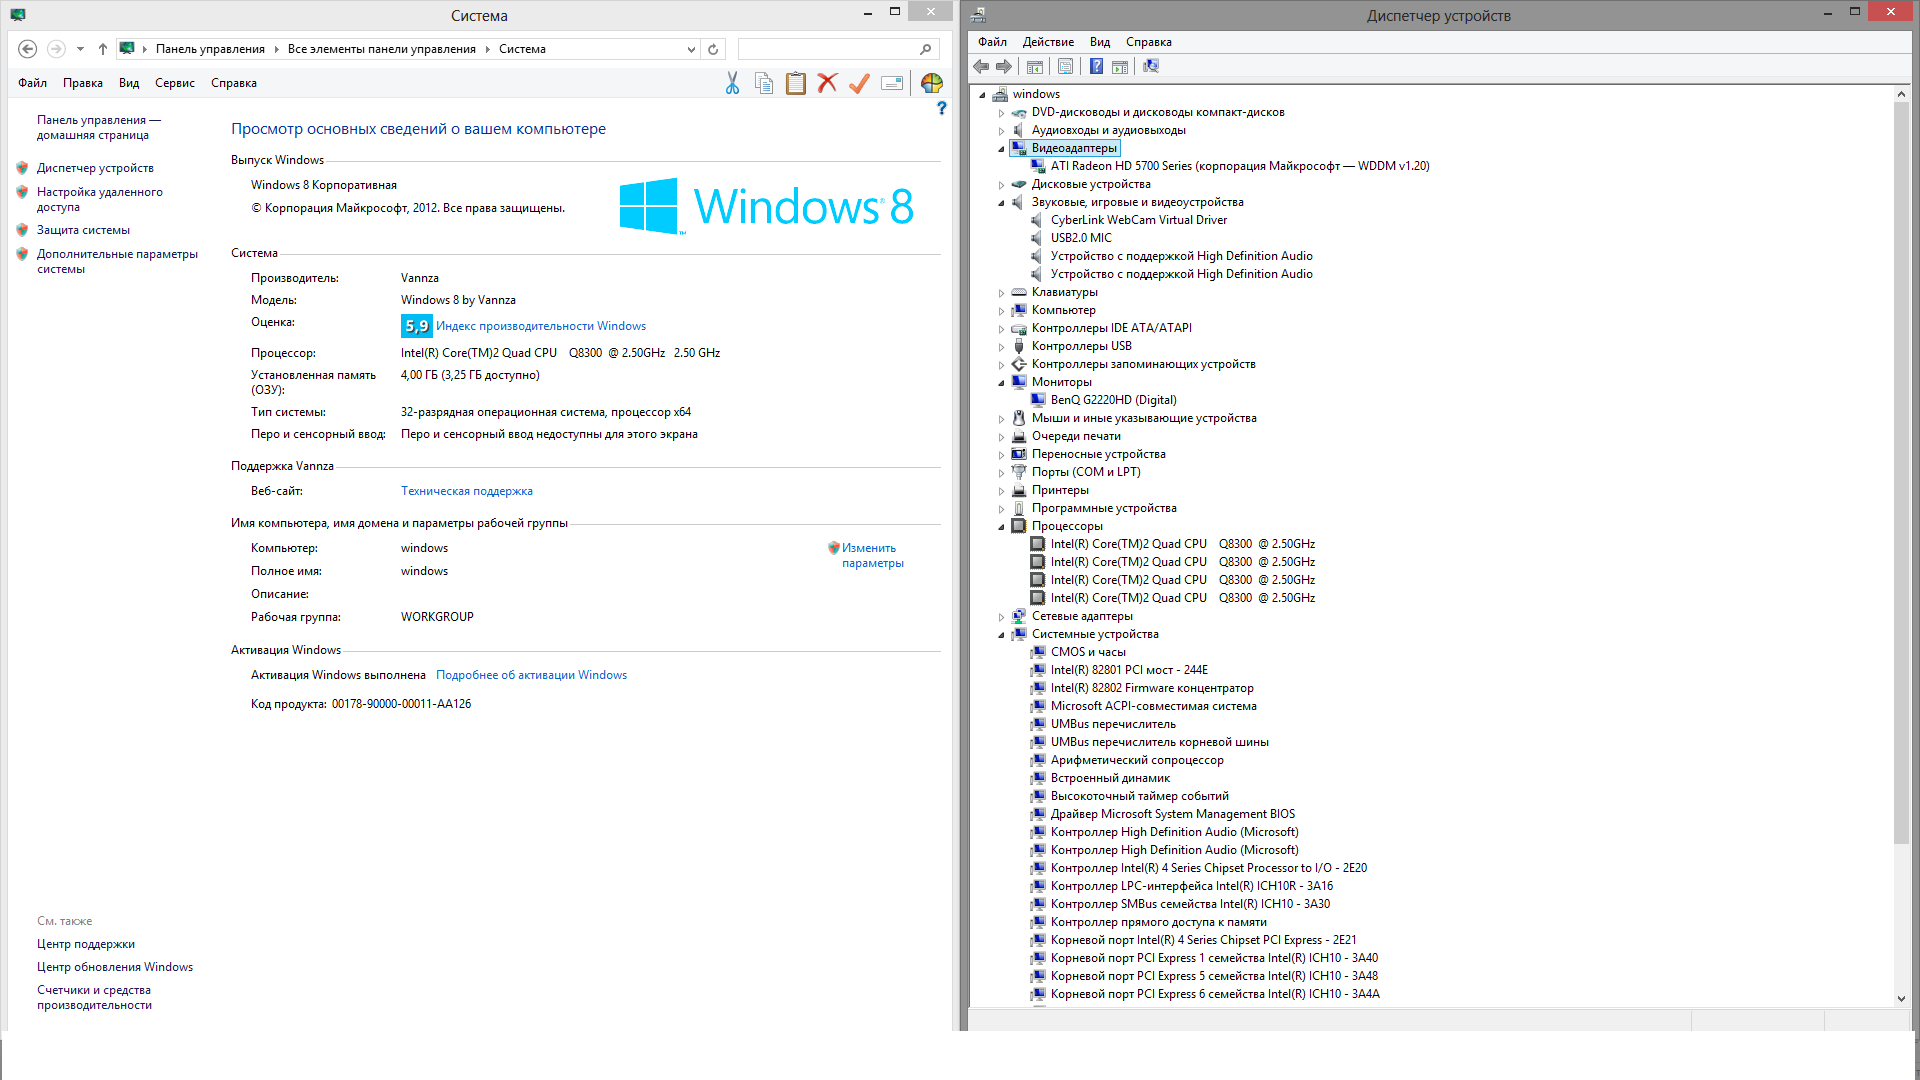Viewport: 1920px width, 1080px height.
Task: Open Файл menu in System window
Action: coord(32,83)
